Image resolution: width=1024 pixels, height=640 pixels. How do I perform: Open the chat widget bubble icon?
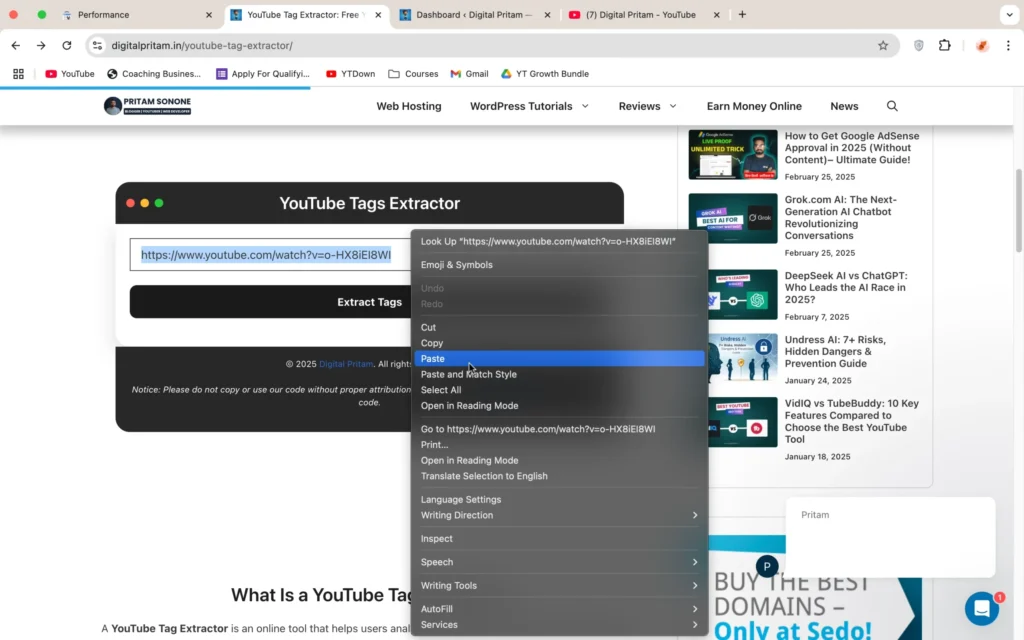click(982, 608)
